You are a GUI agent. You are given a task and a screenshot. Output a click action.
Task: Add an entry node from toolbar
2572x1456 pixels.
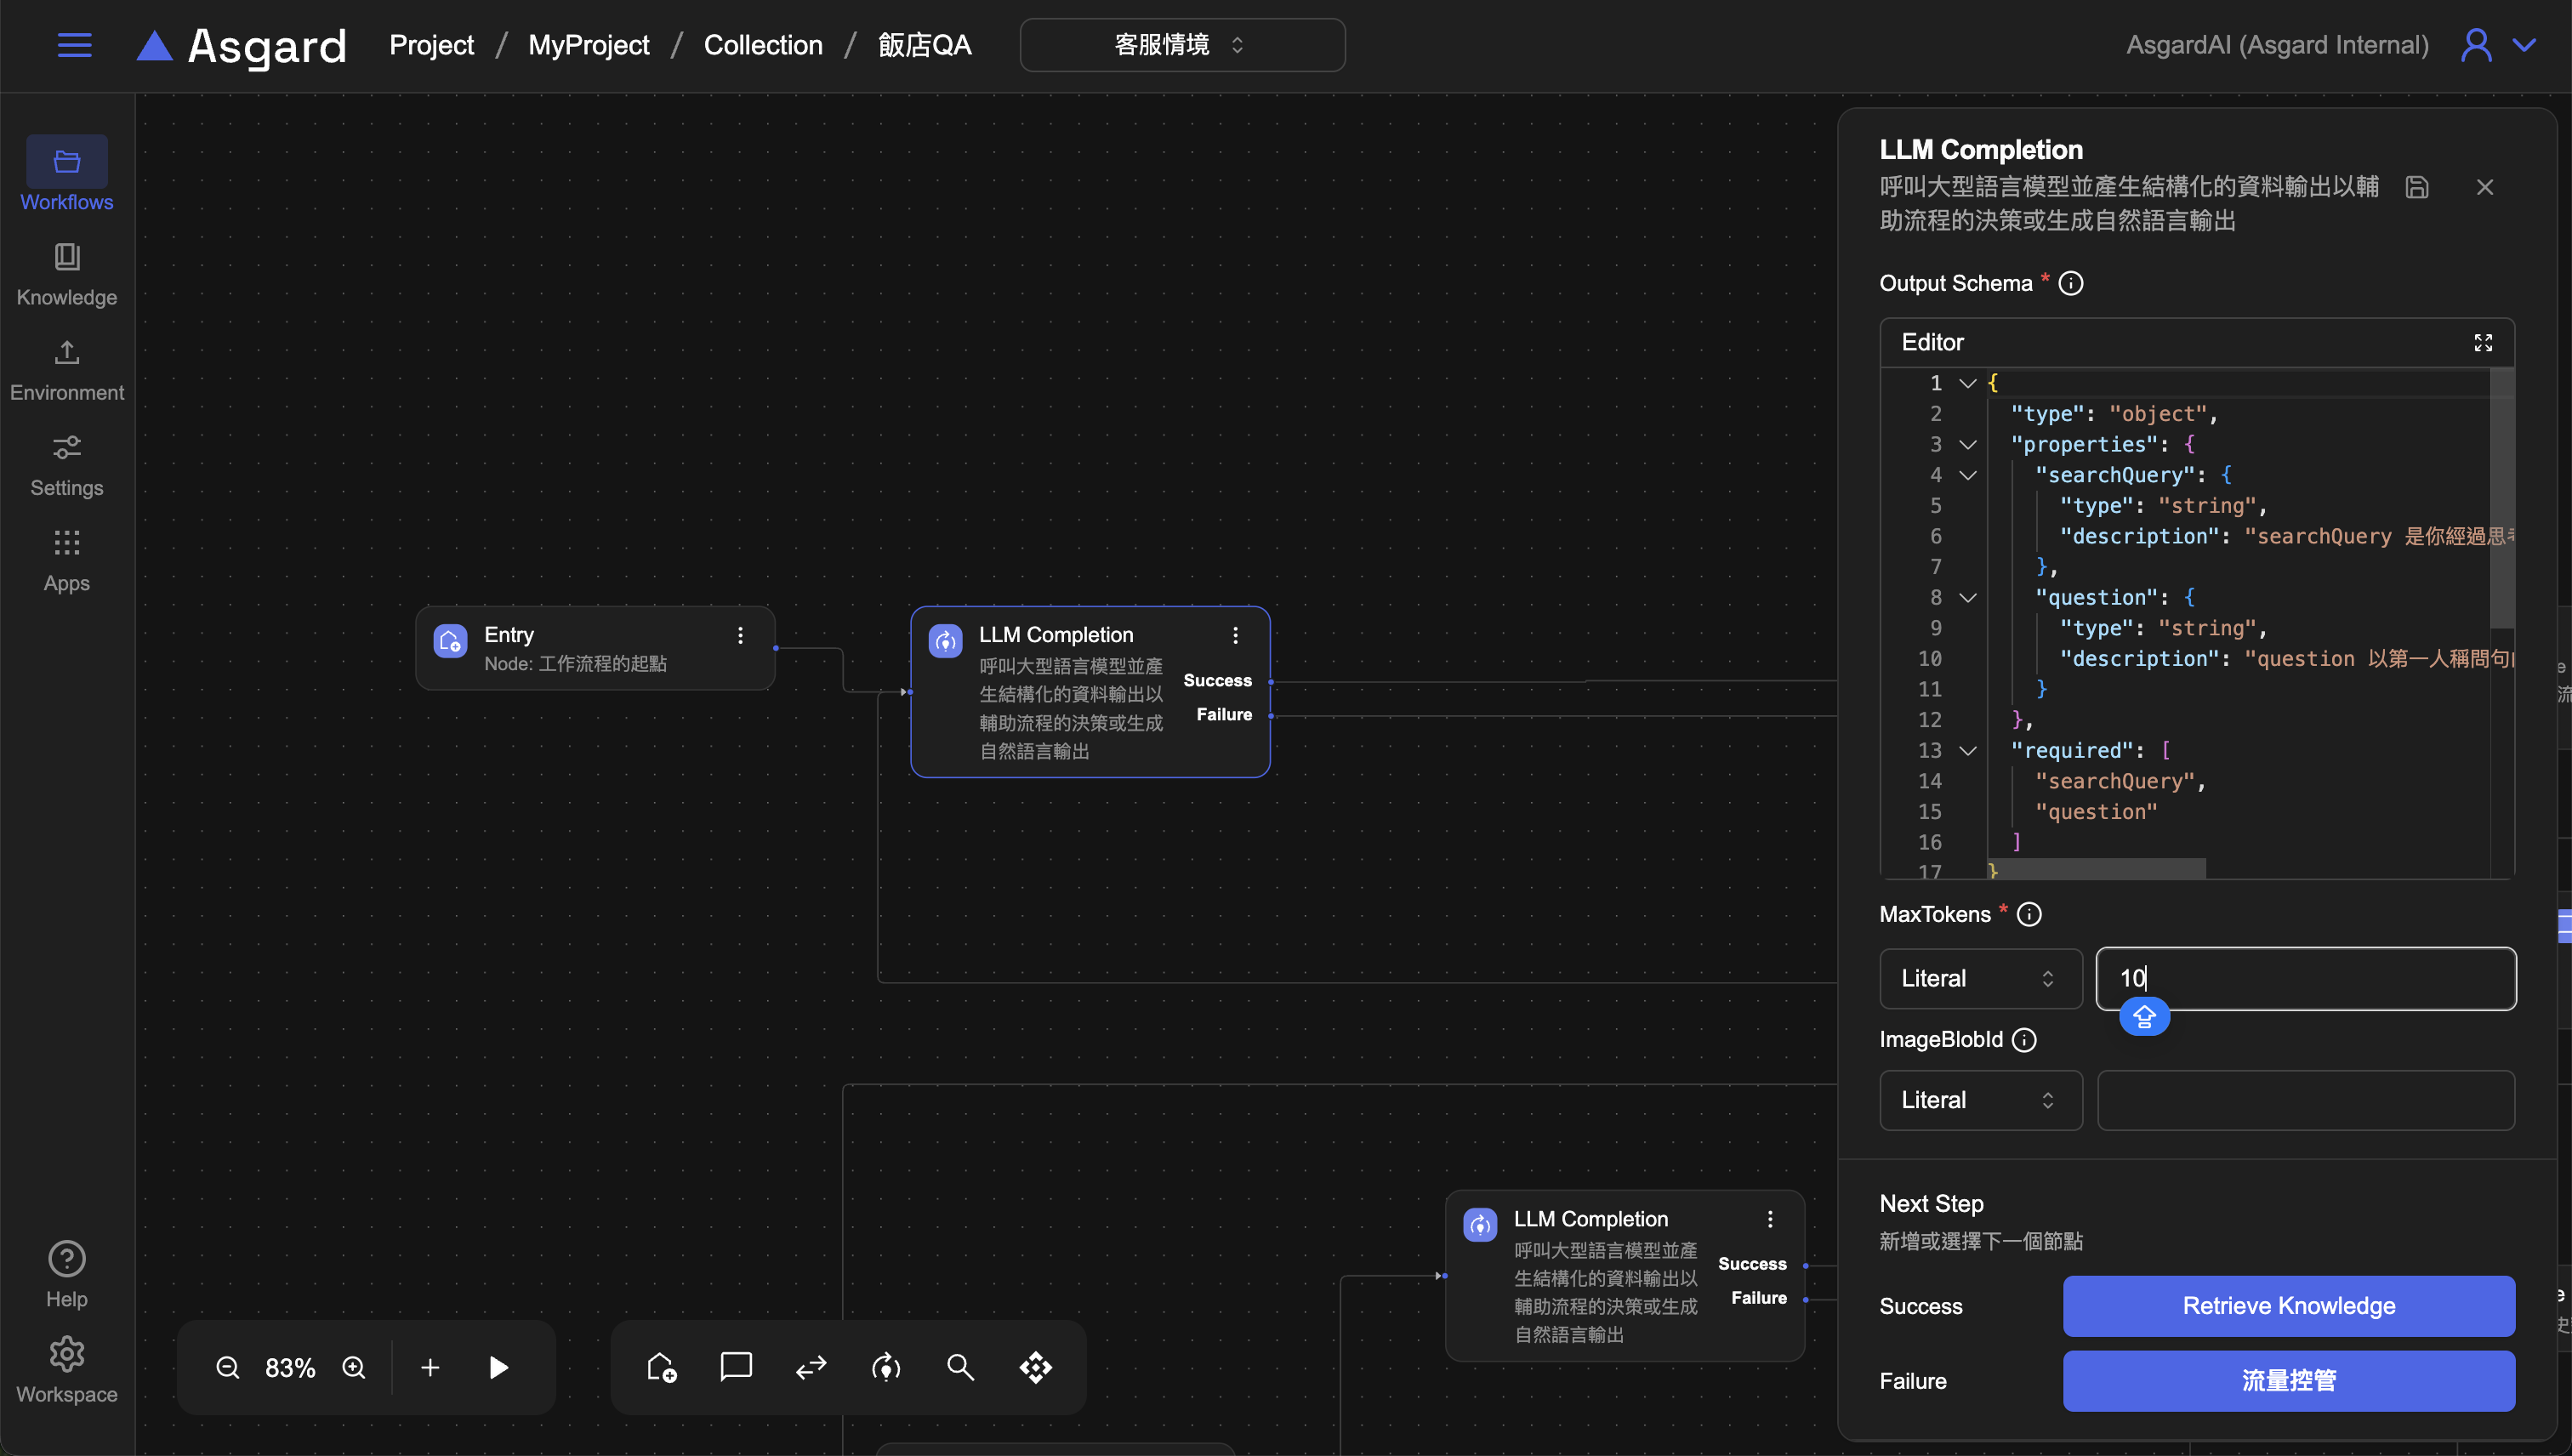click(x=661, y=1367)
